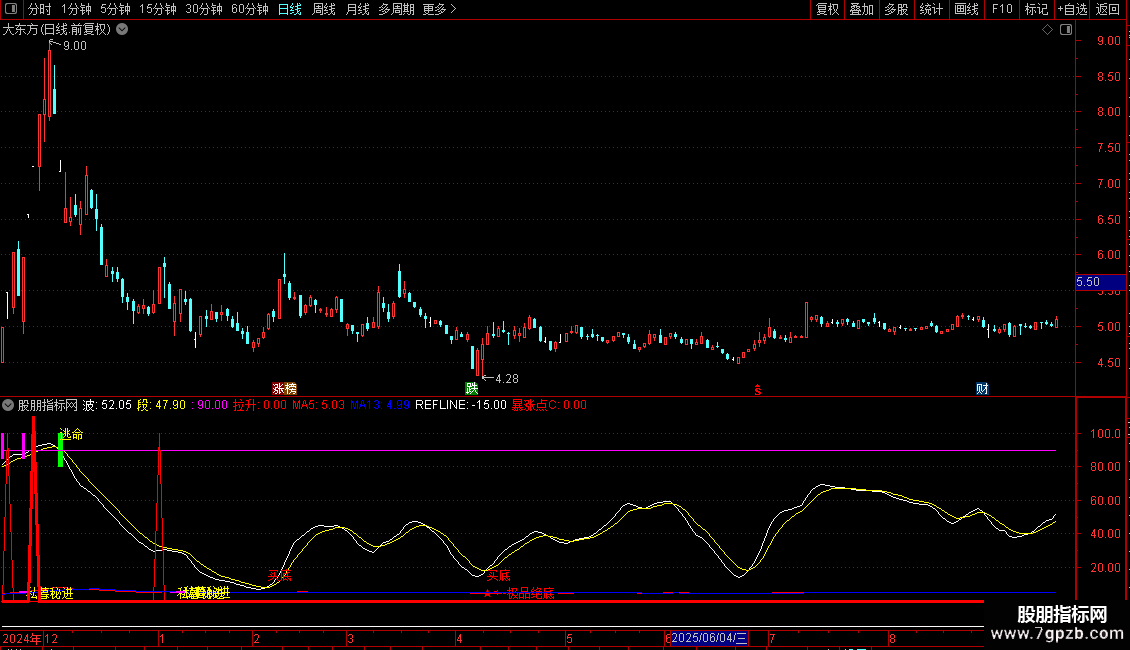Switch to the 分时 chart tab

pos(40,9)
